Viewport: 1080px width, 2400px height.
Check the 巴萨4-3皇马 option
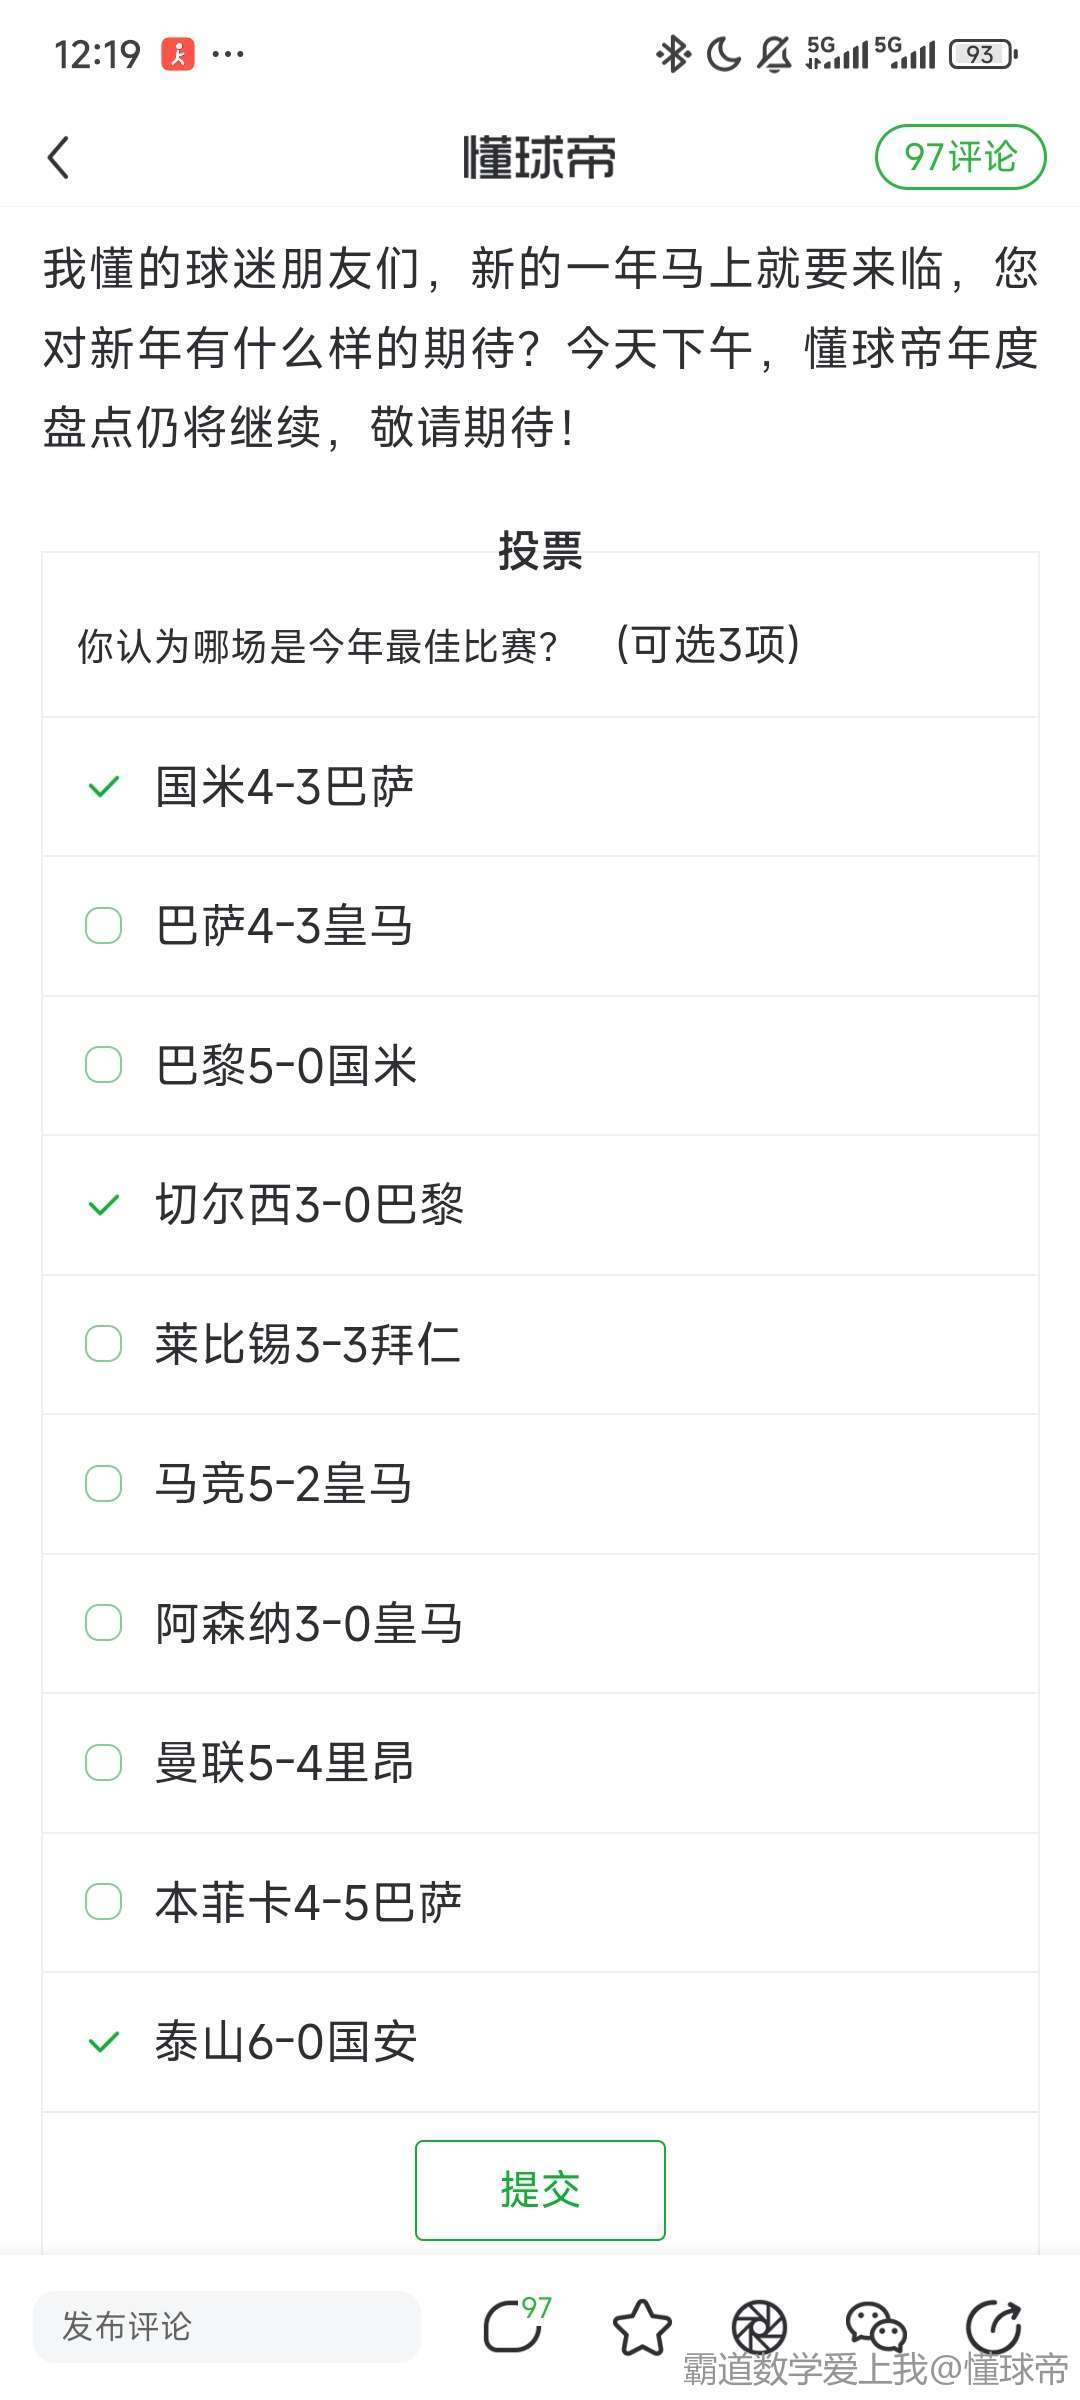[104, 926]
